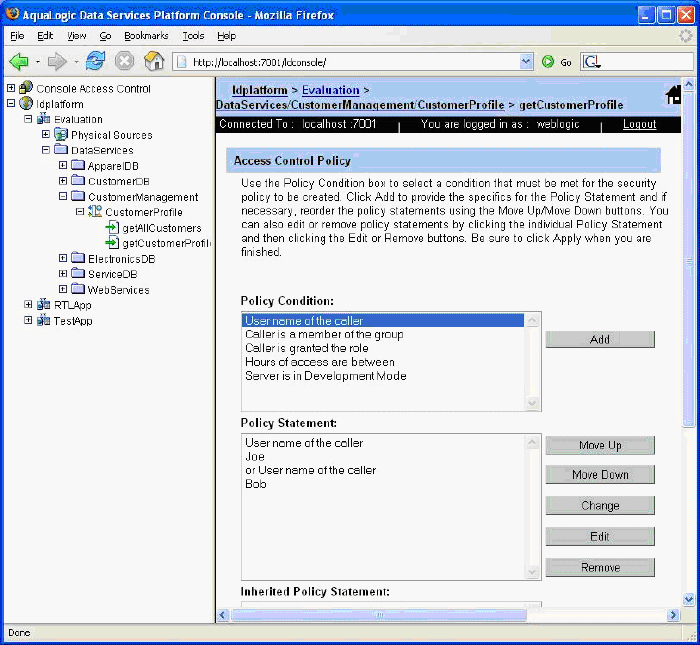Collapse the DataServices folder node
700x645 pixels.
[x=46, y=150]
